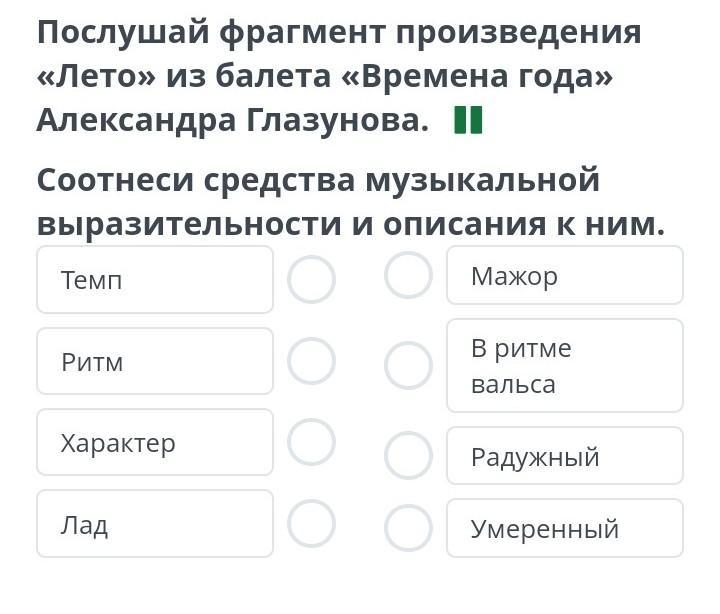This screenshot has height=614, width=720.
Task: Pick the Умеренный description box
Action: 564,528
